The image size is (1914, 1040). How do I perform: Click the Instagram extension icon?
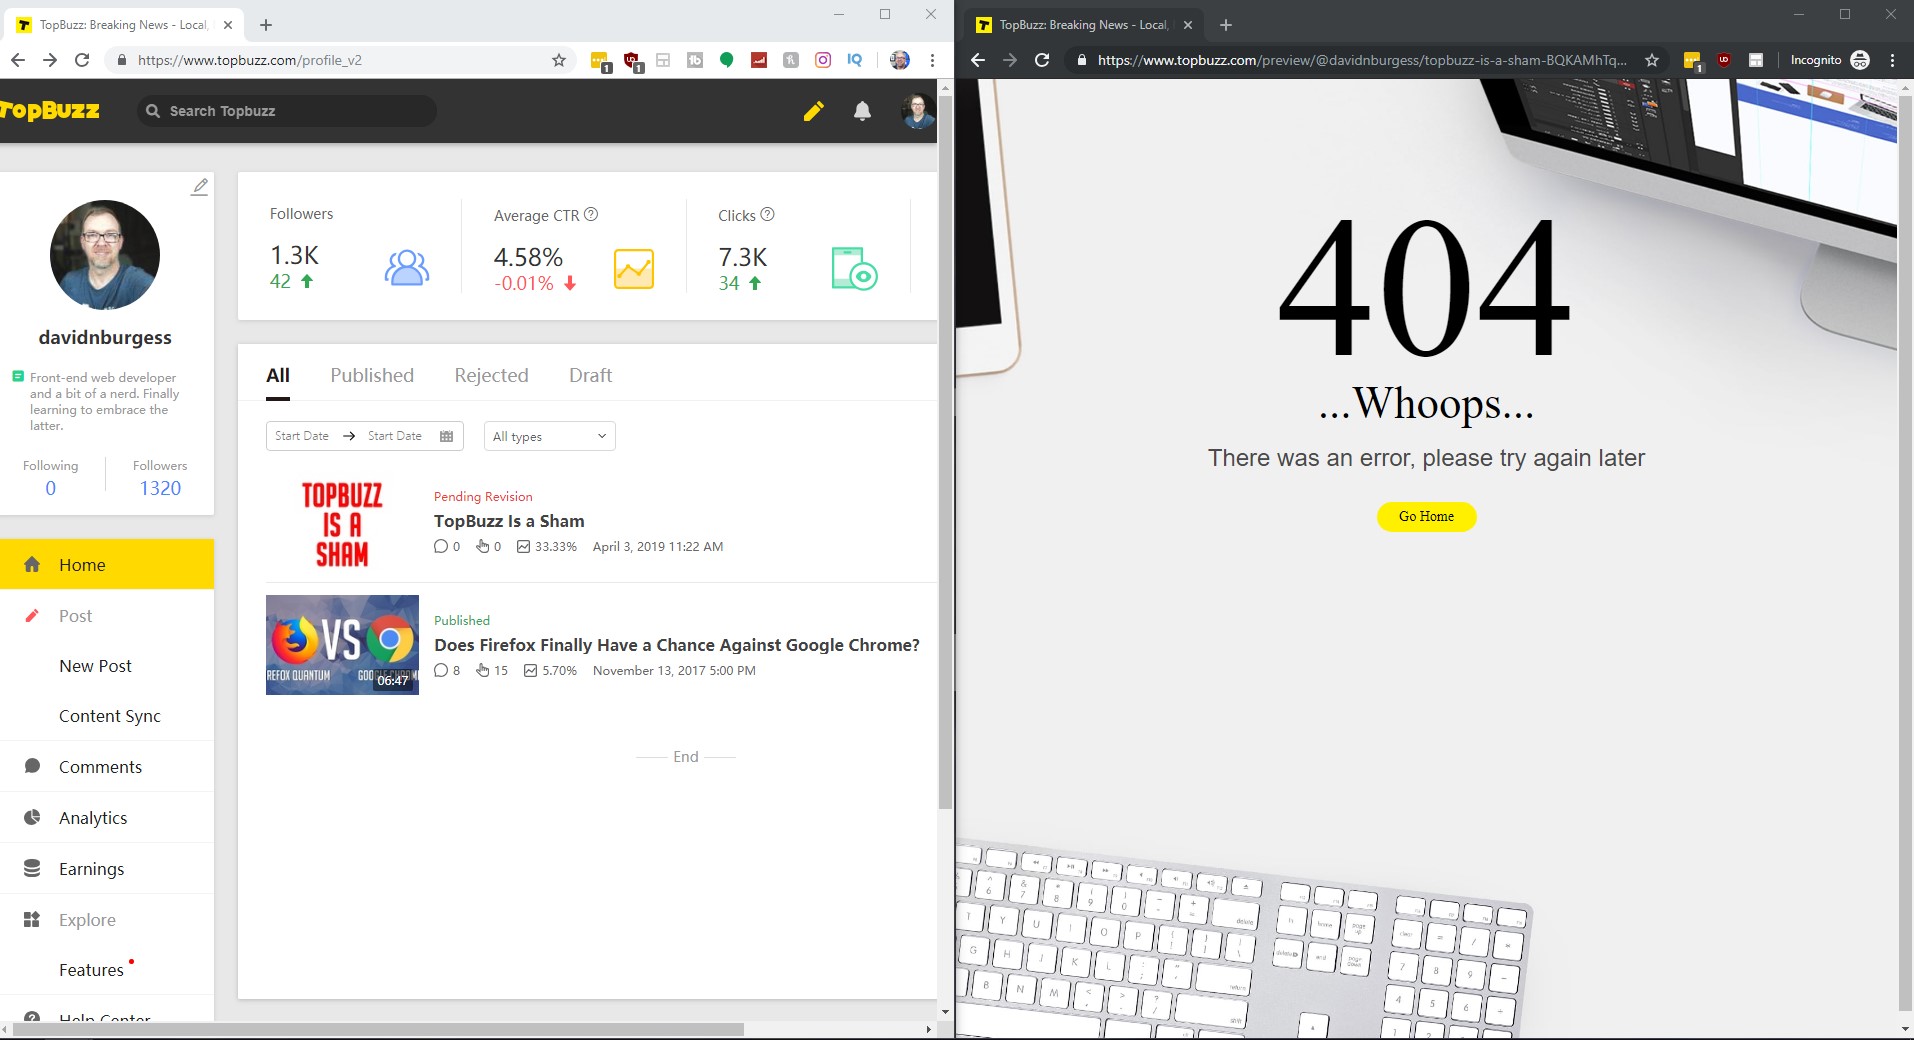pos(823,60)
